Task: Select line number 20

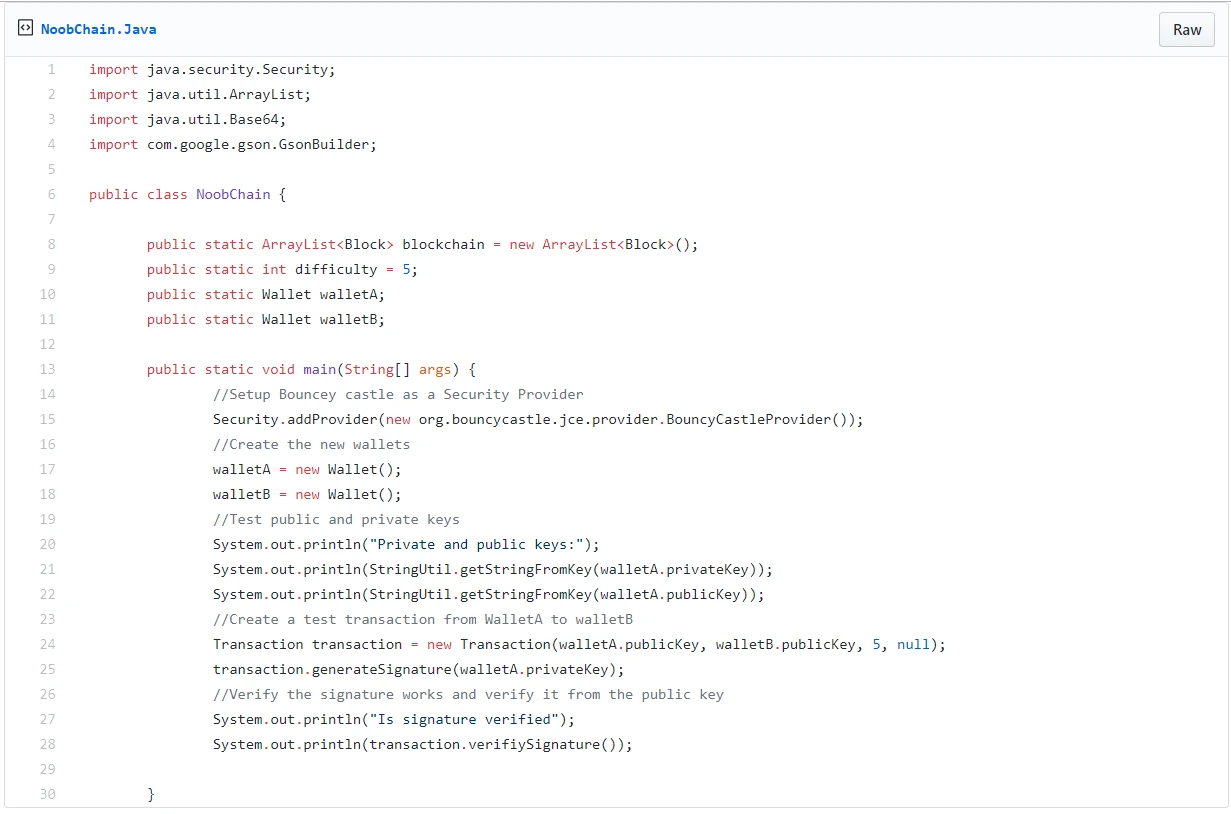Action: [x=48, y=544]
